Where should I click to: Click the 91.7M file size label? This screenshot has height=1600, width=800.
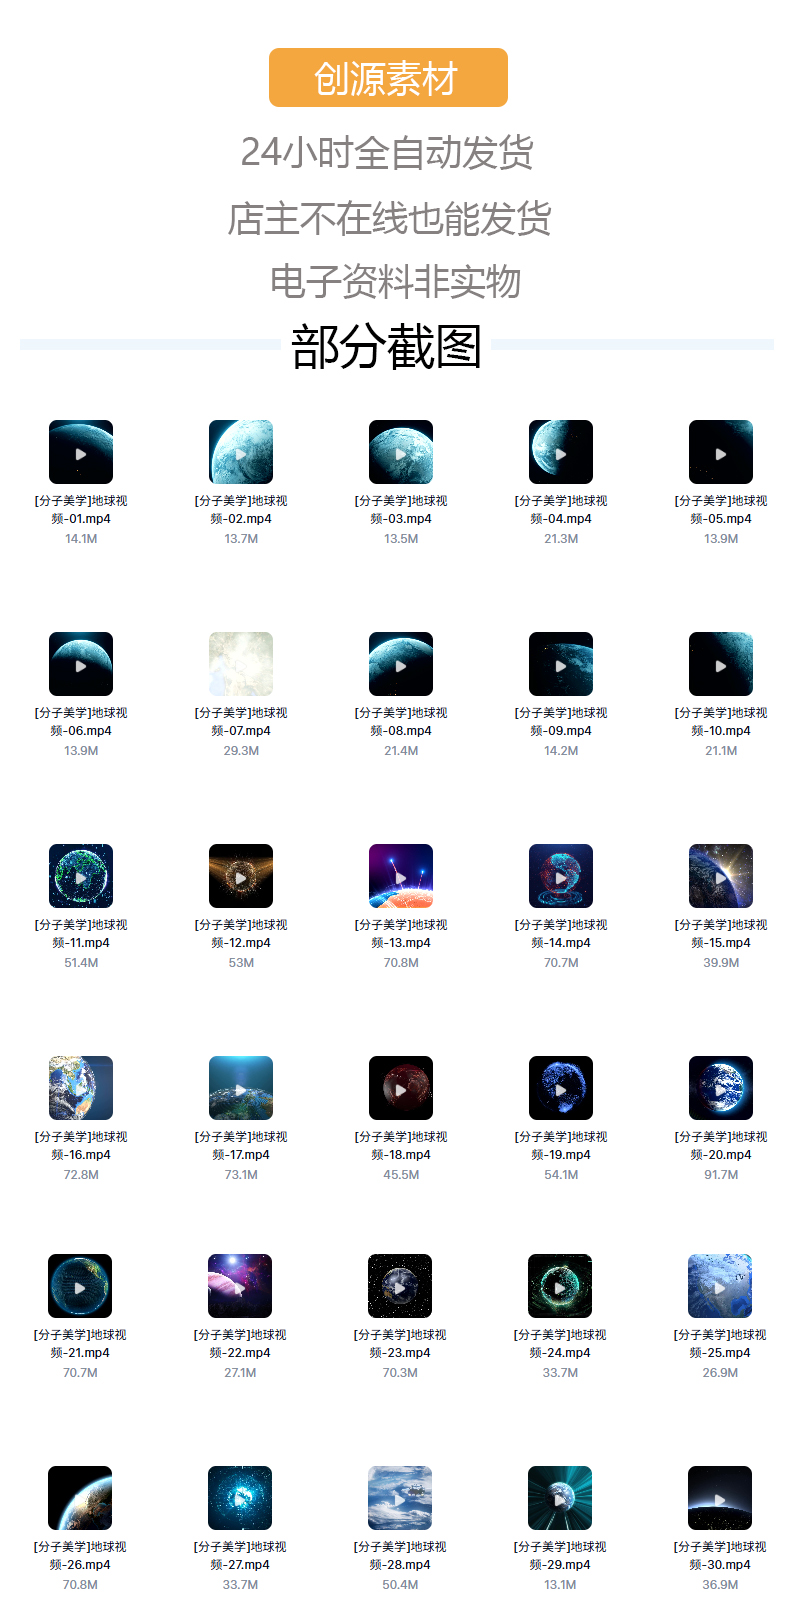point(721,1175)
